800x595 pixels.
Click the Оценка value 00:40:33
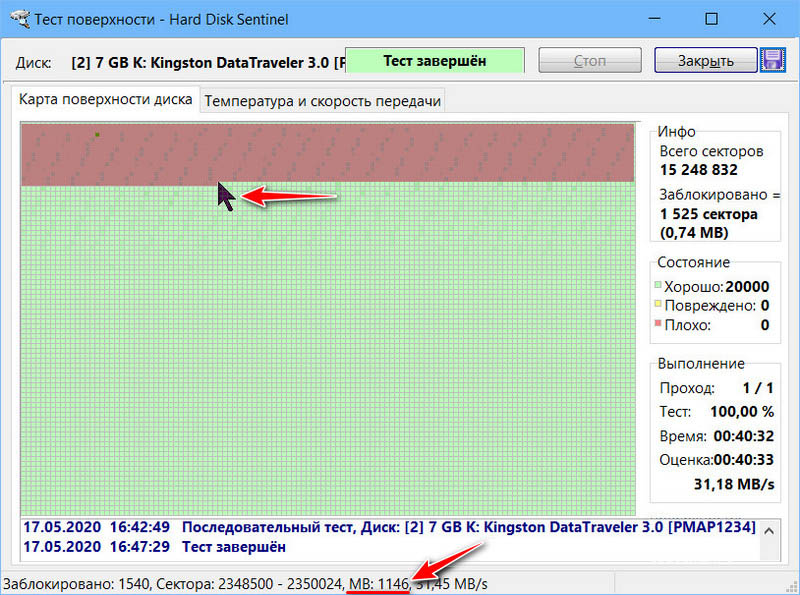(743, 460)
